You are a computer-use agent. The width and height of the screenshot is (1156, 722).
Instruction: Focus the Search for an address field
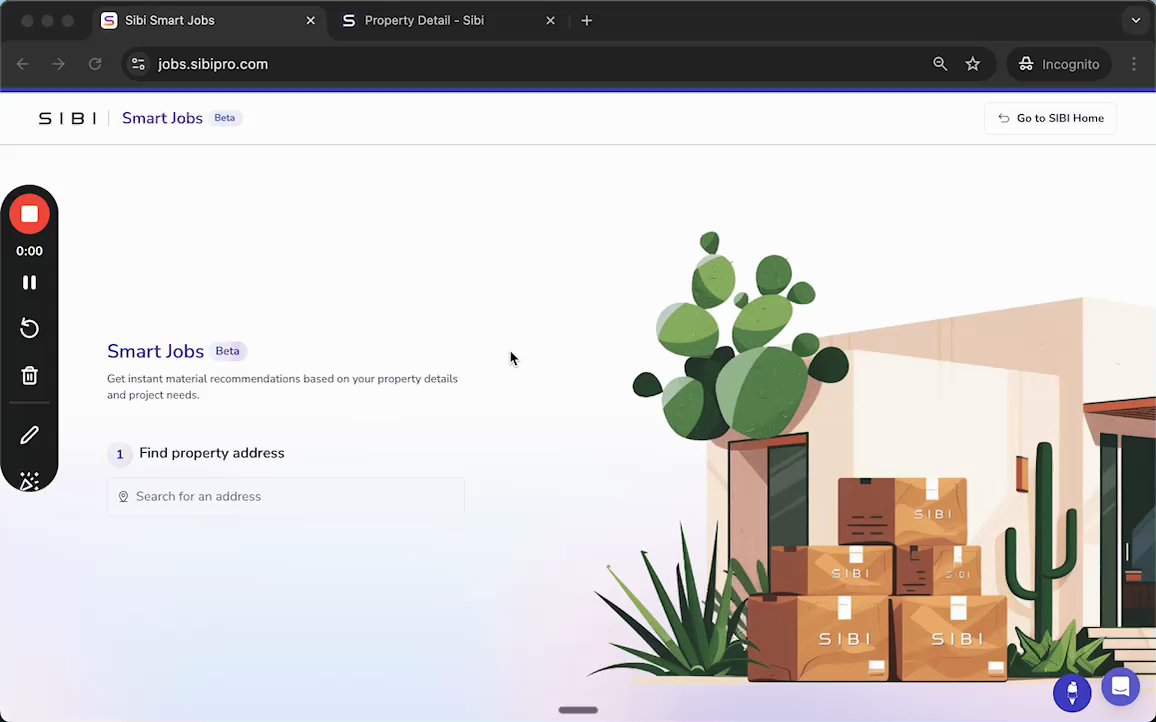[285, 496]
